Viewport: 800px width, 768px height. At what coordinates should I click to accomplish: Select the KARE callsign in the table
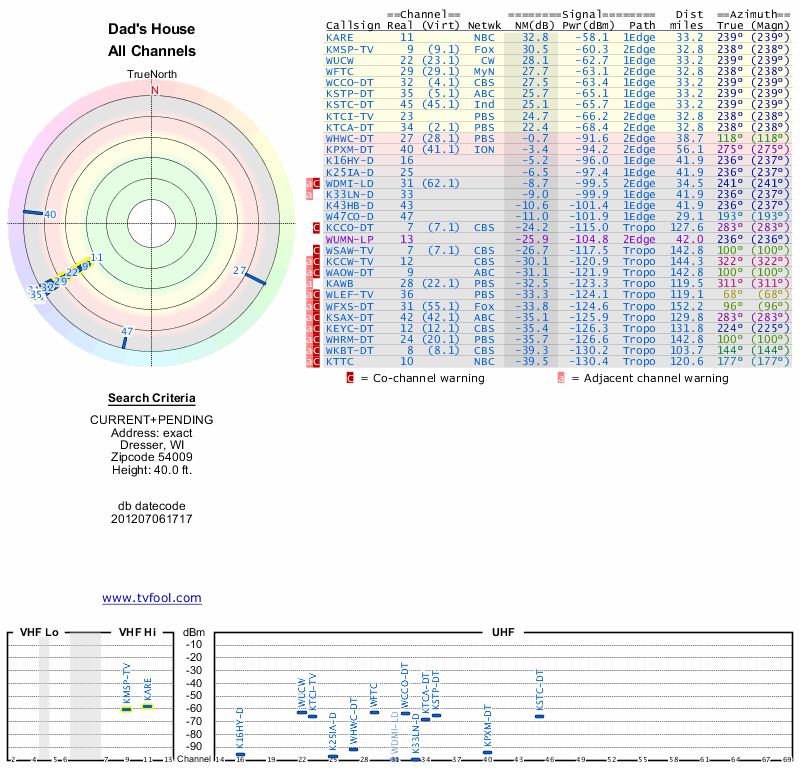click(339, 37)
